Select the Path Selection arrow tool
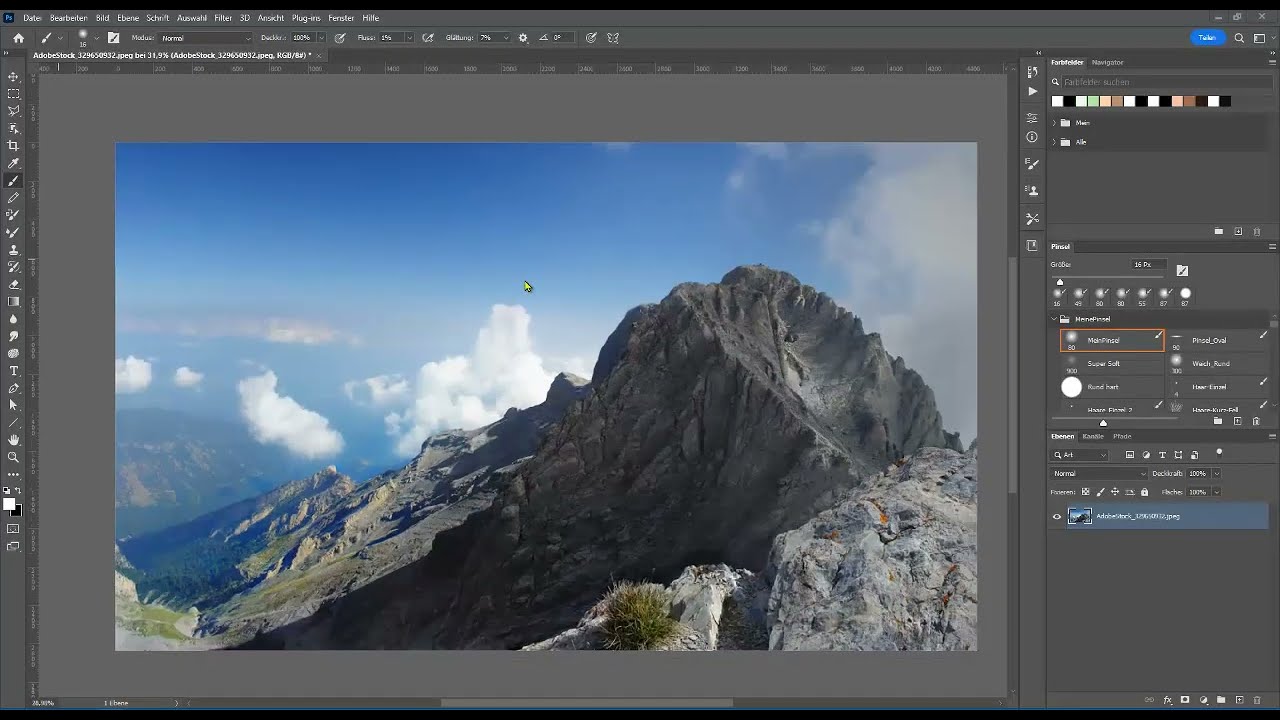Viewport: 1280px width, 720px height. pos(13,405)
